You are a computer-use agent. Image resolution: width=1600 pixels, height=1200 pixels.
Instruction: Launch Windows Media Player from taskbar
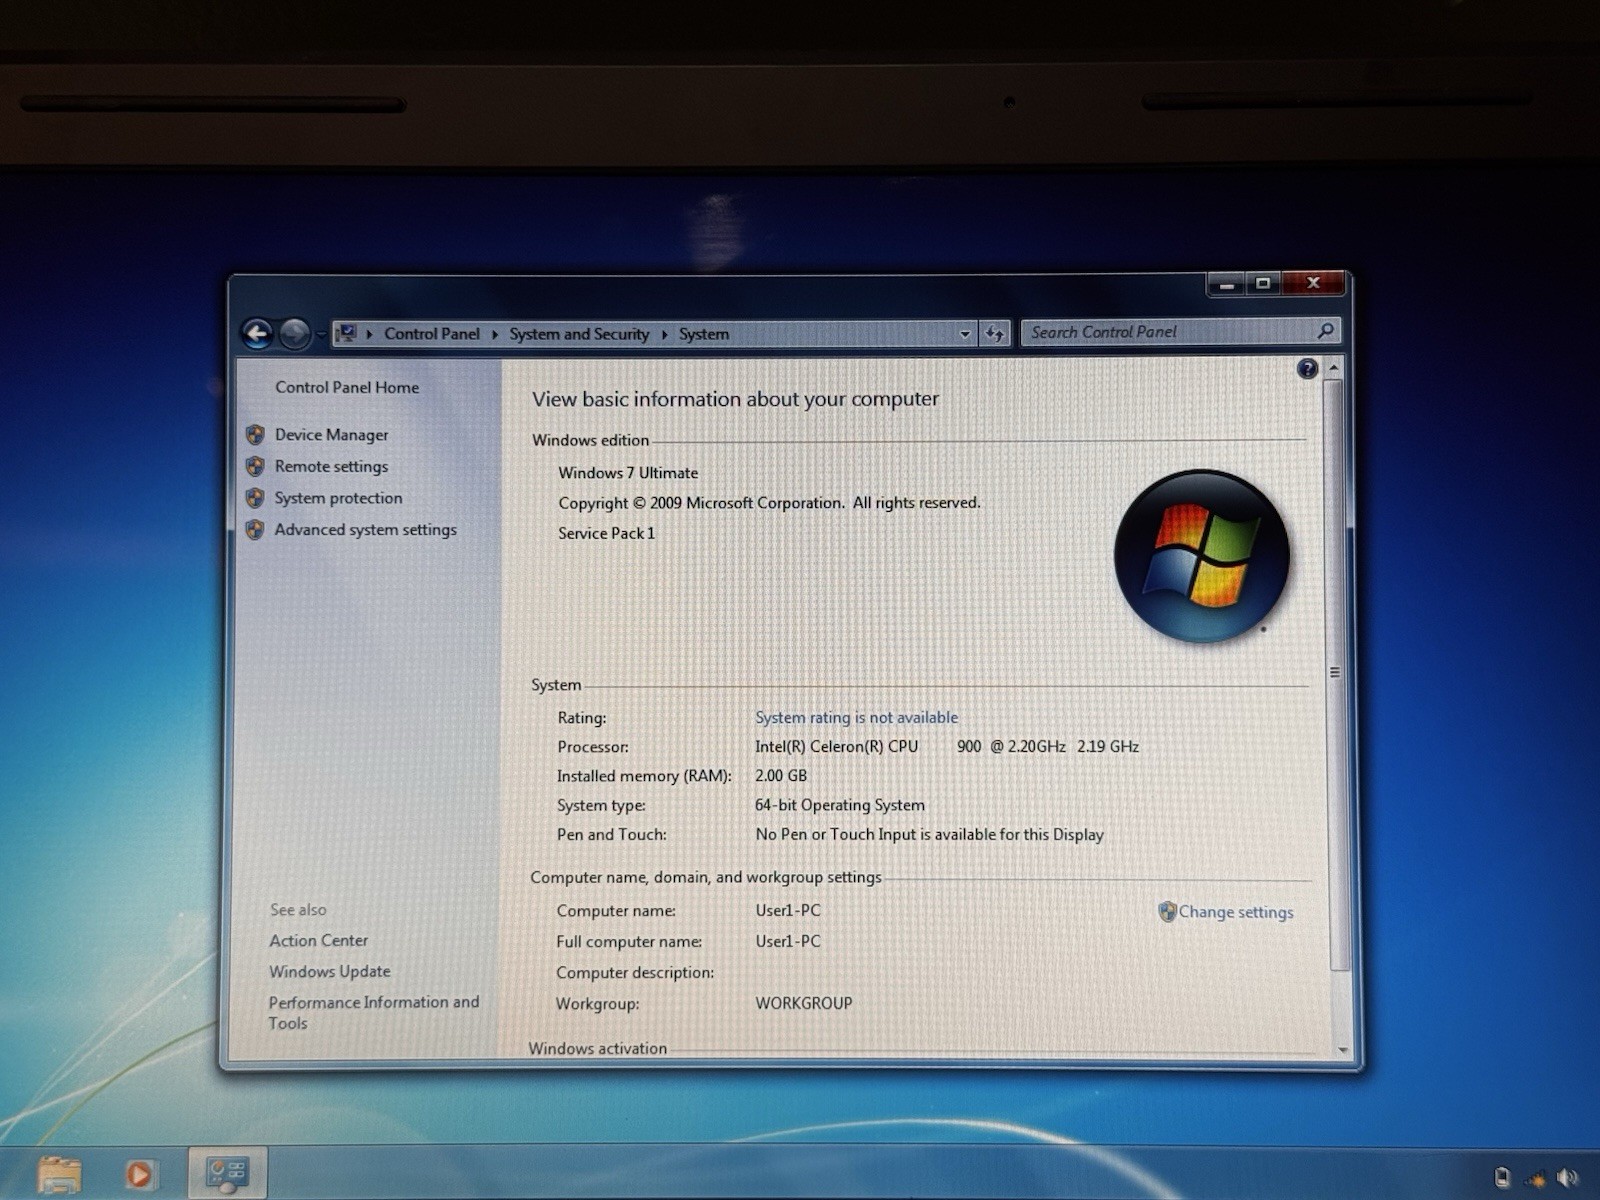click(x=139, y=1174)
